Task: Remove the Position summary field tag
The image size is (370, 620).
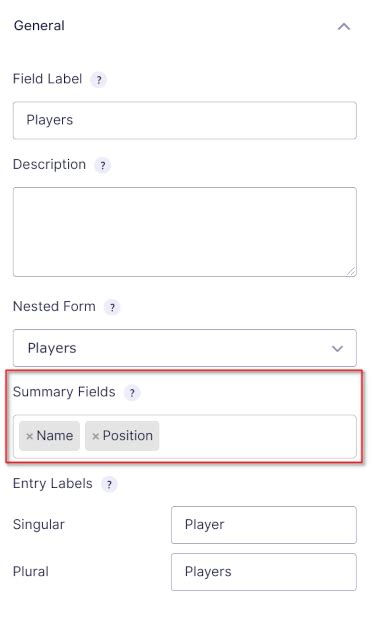Action: pyautogui.click(x=95, y=437)
